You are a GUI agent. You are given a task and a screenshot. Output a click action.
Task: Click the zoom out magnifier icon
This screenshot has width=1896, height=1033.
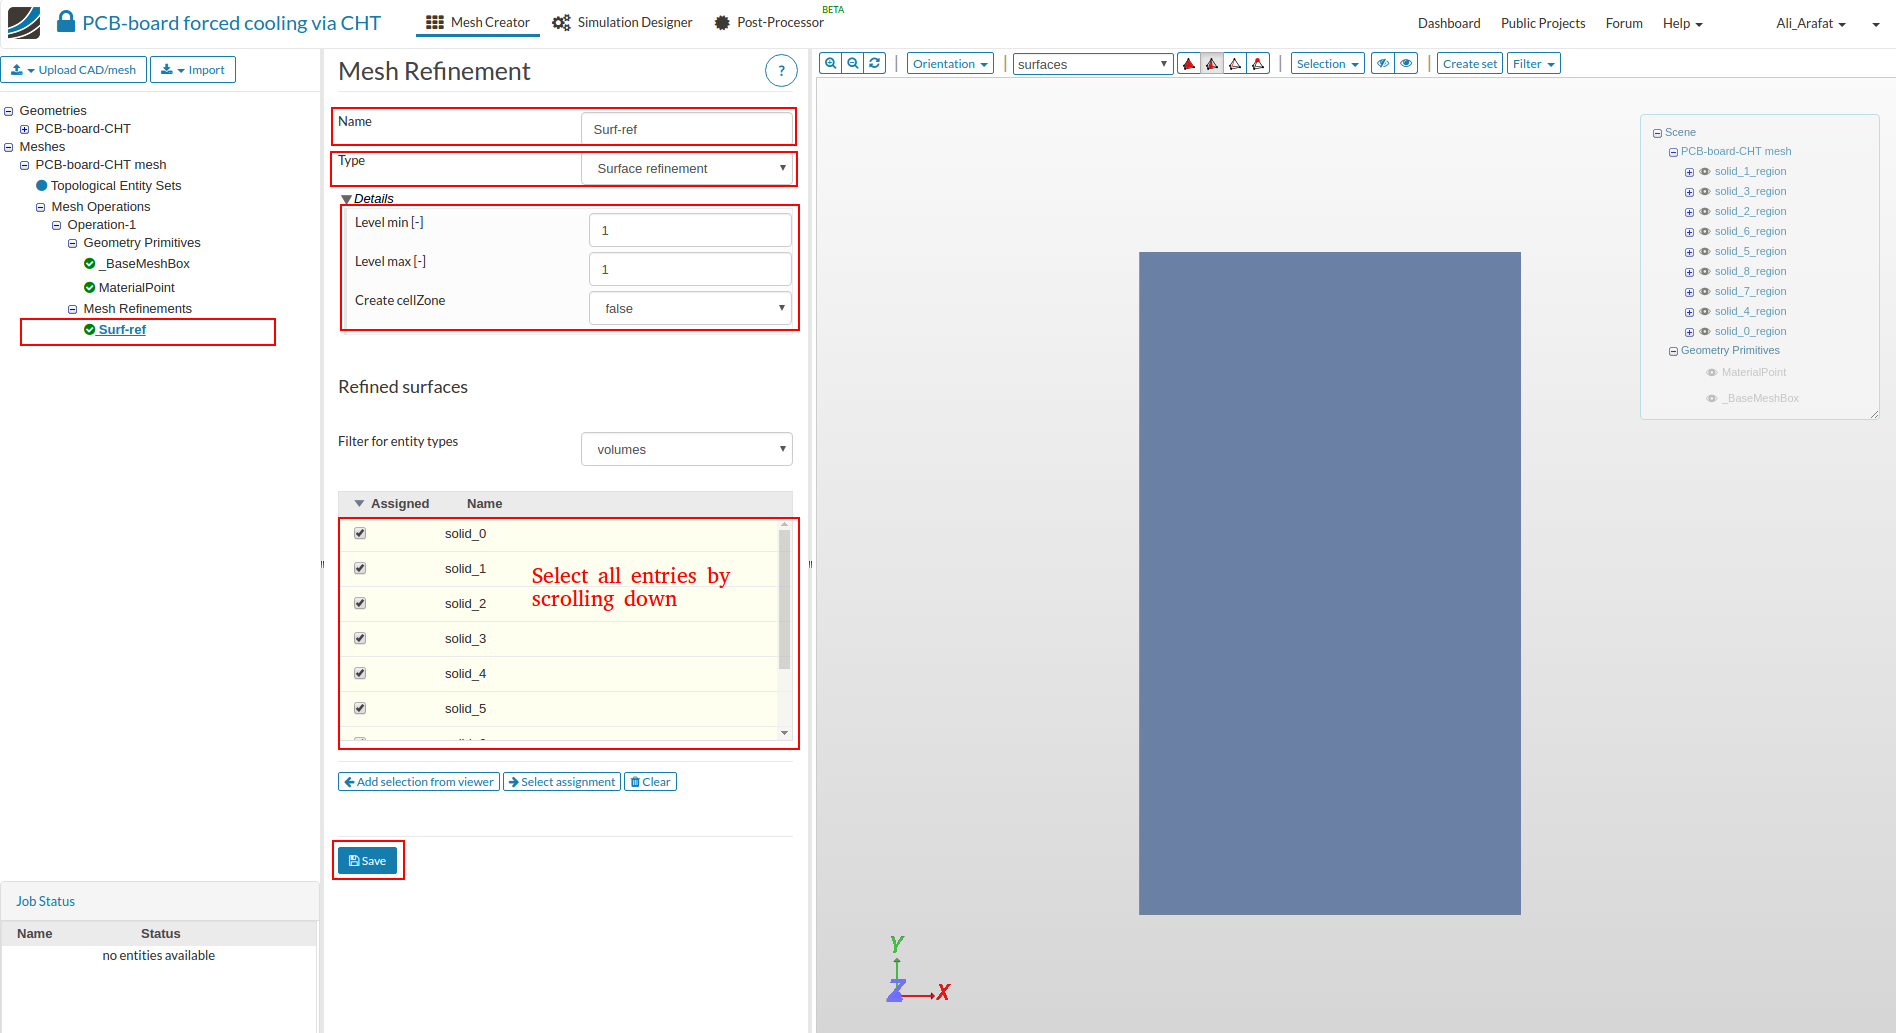(853, 63)
